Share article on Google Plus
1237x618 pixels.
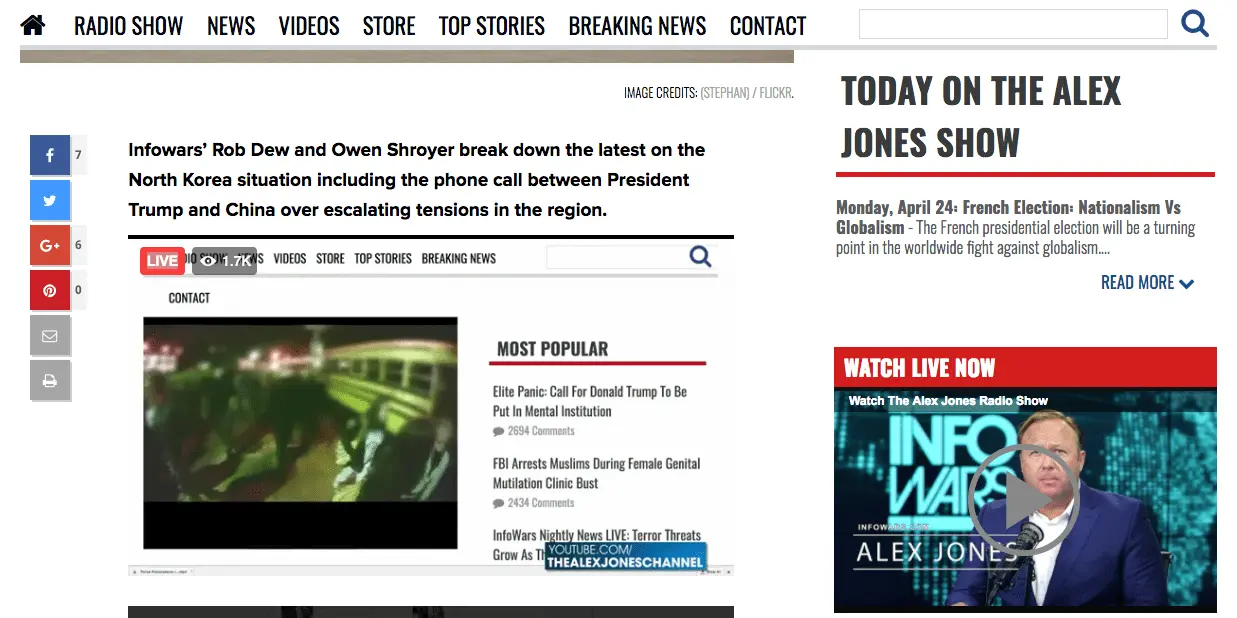click(50, 245)
